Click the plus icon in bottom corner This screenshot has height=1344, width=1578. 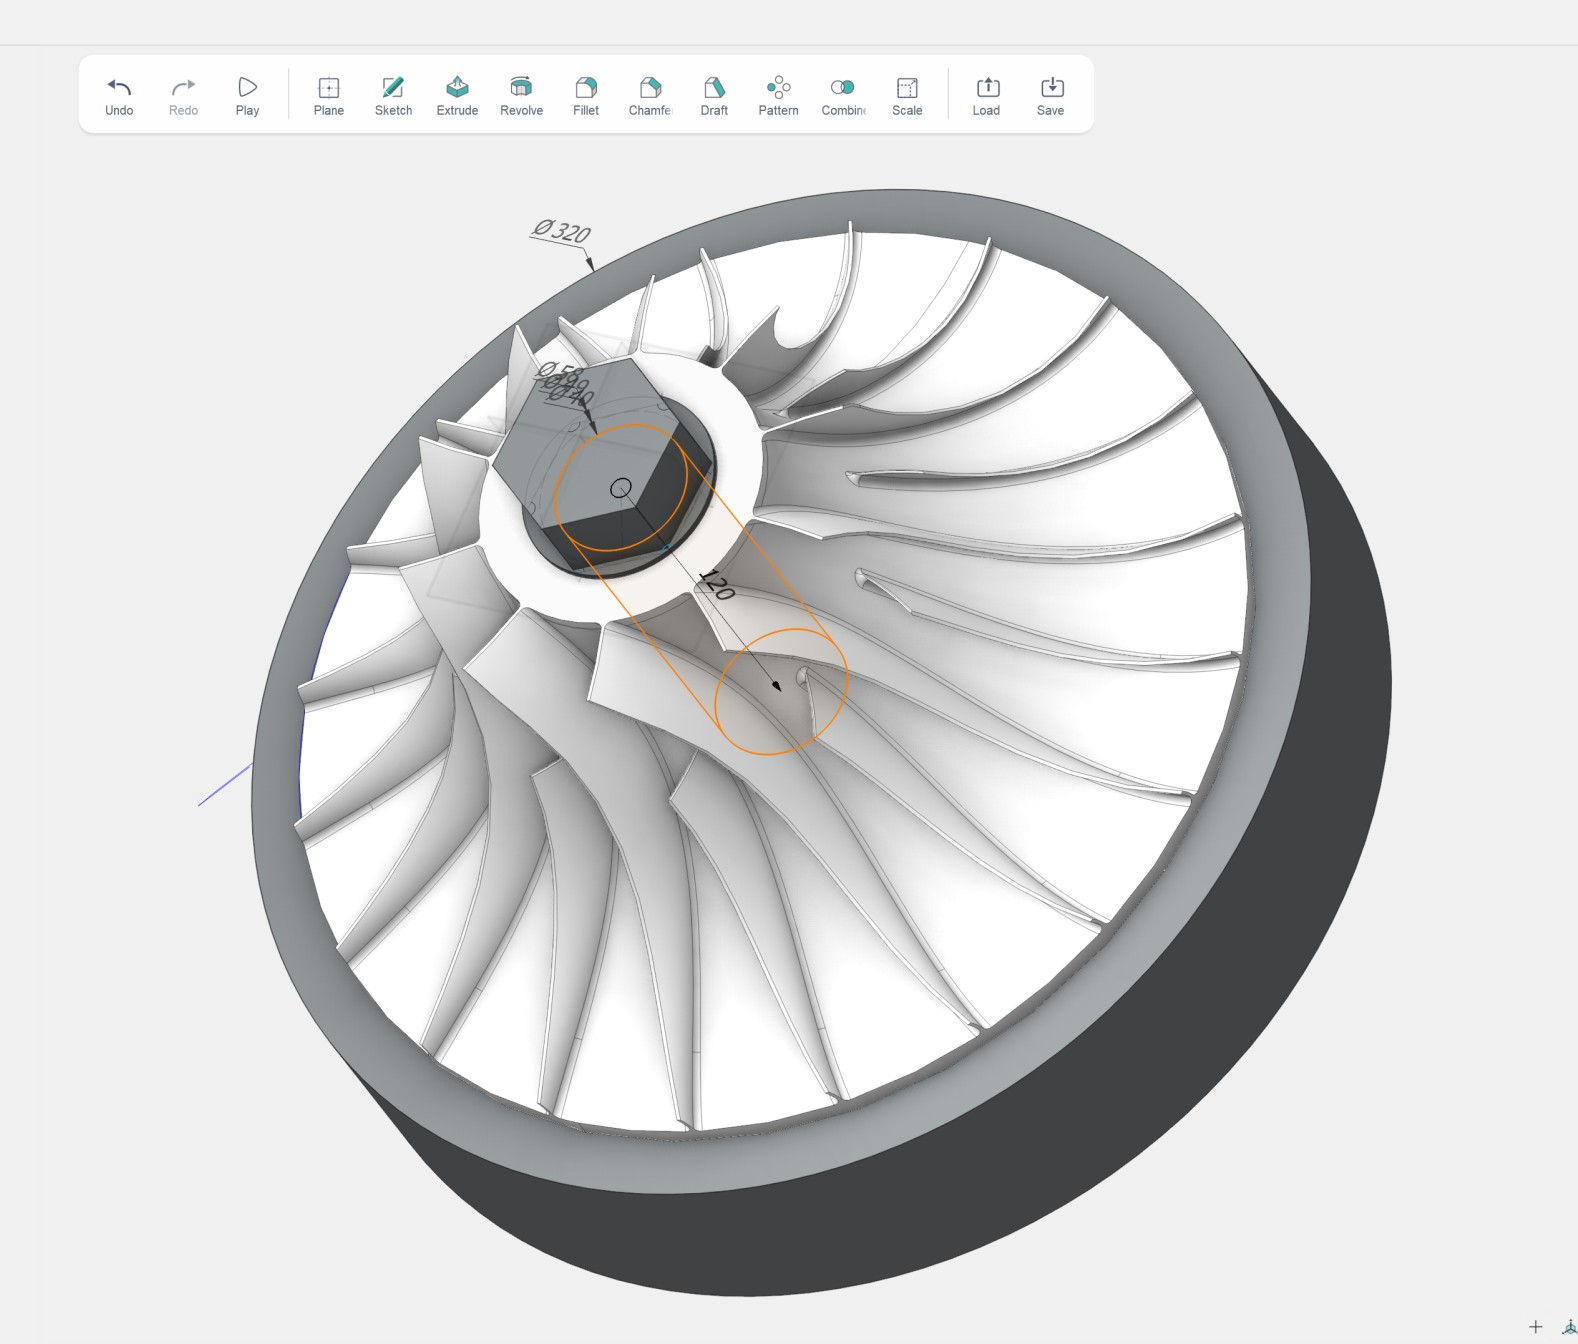tap(1536, 1327)
